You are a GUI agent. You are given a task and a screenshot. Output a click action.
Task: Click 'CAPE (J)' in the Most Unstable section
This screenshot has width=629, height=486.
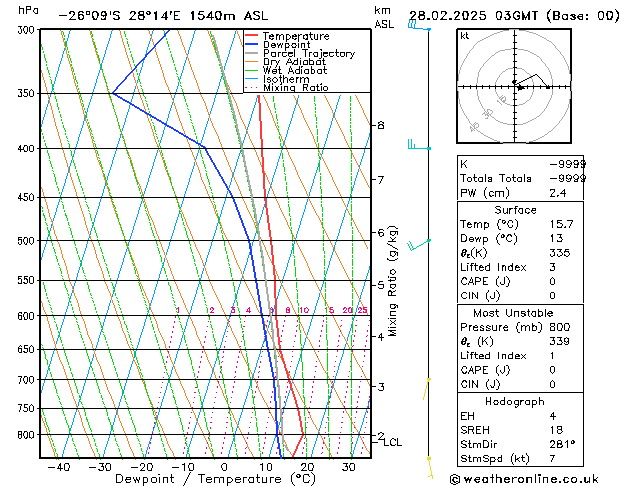click(485, 370)
